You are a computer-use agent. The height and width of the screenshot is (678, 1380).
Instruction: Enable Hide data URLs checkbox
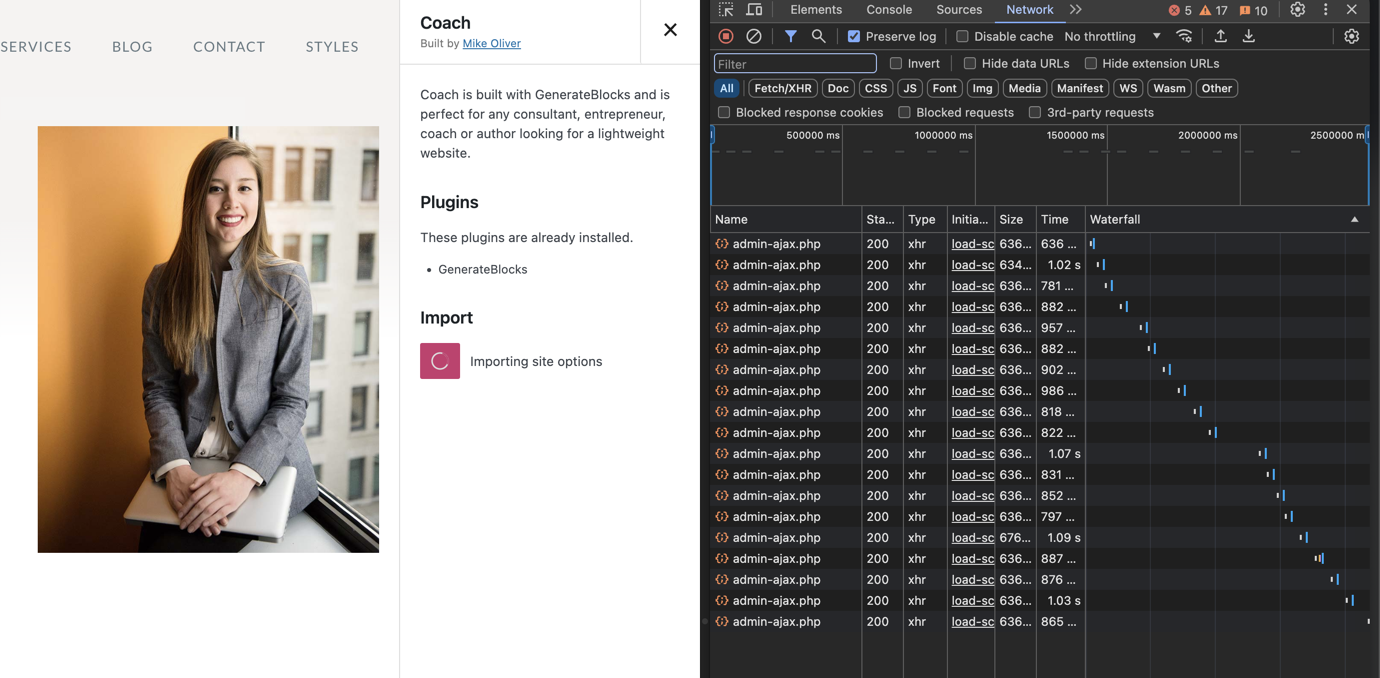coord(970,63)
